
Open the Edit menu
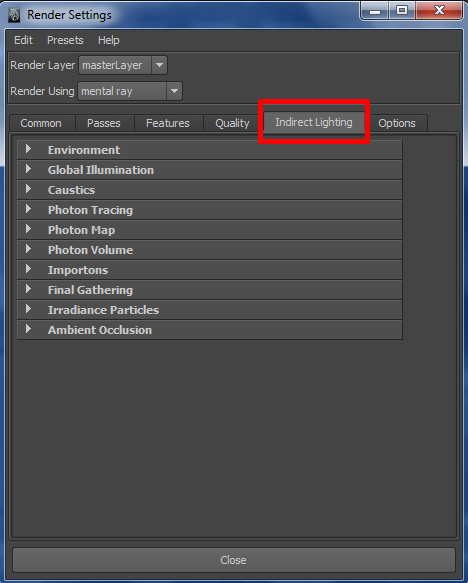23,40
